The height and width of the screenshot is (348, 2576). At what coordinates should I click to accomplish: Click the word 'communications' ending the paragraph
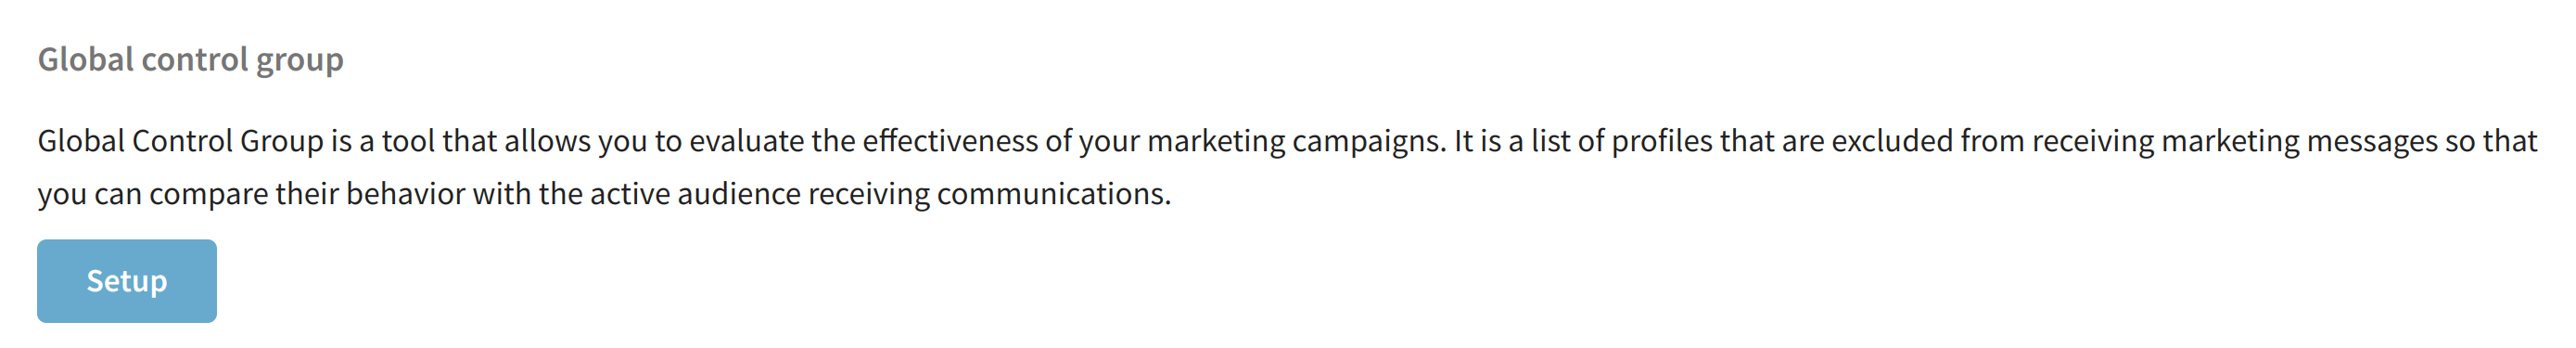point(1053,194)
